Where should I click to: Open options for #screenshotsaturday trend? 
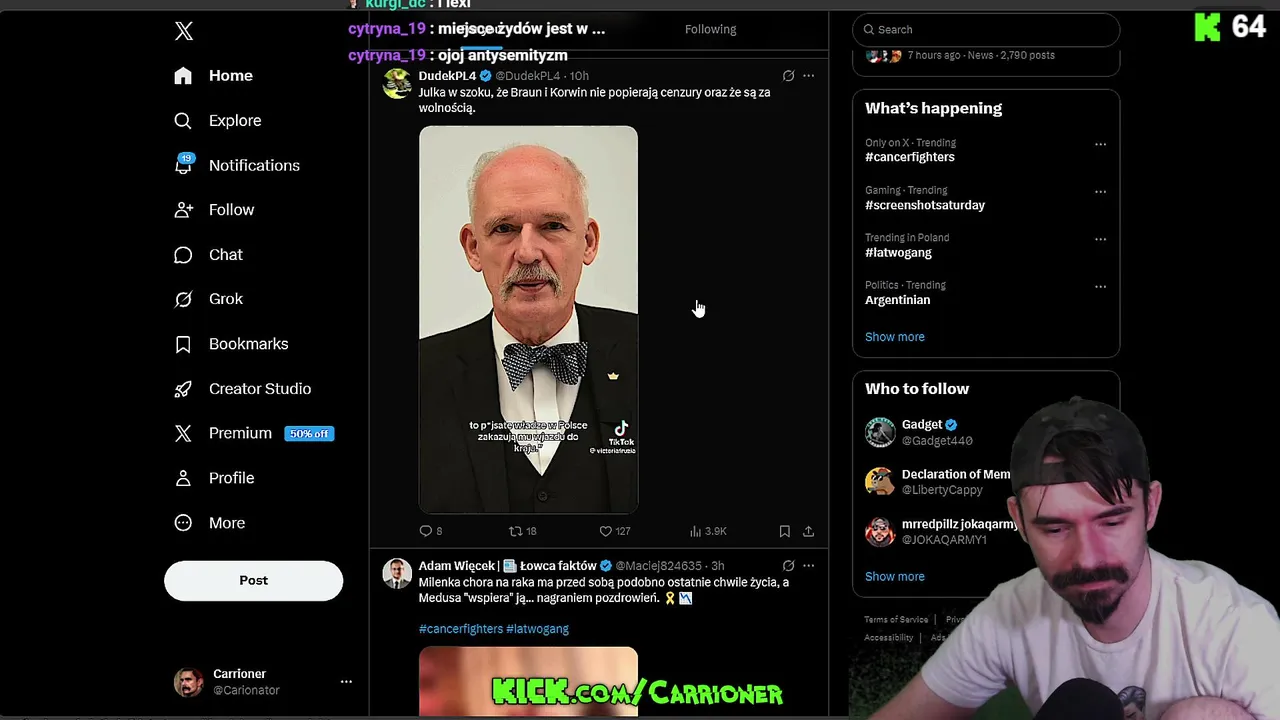tap(1100, 192)
